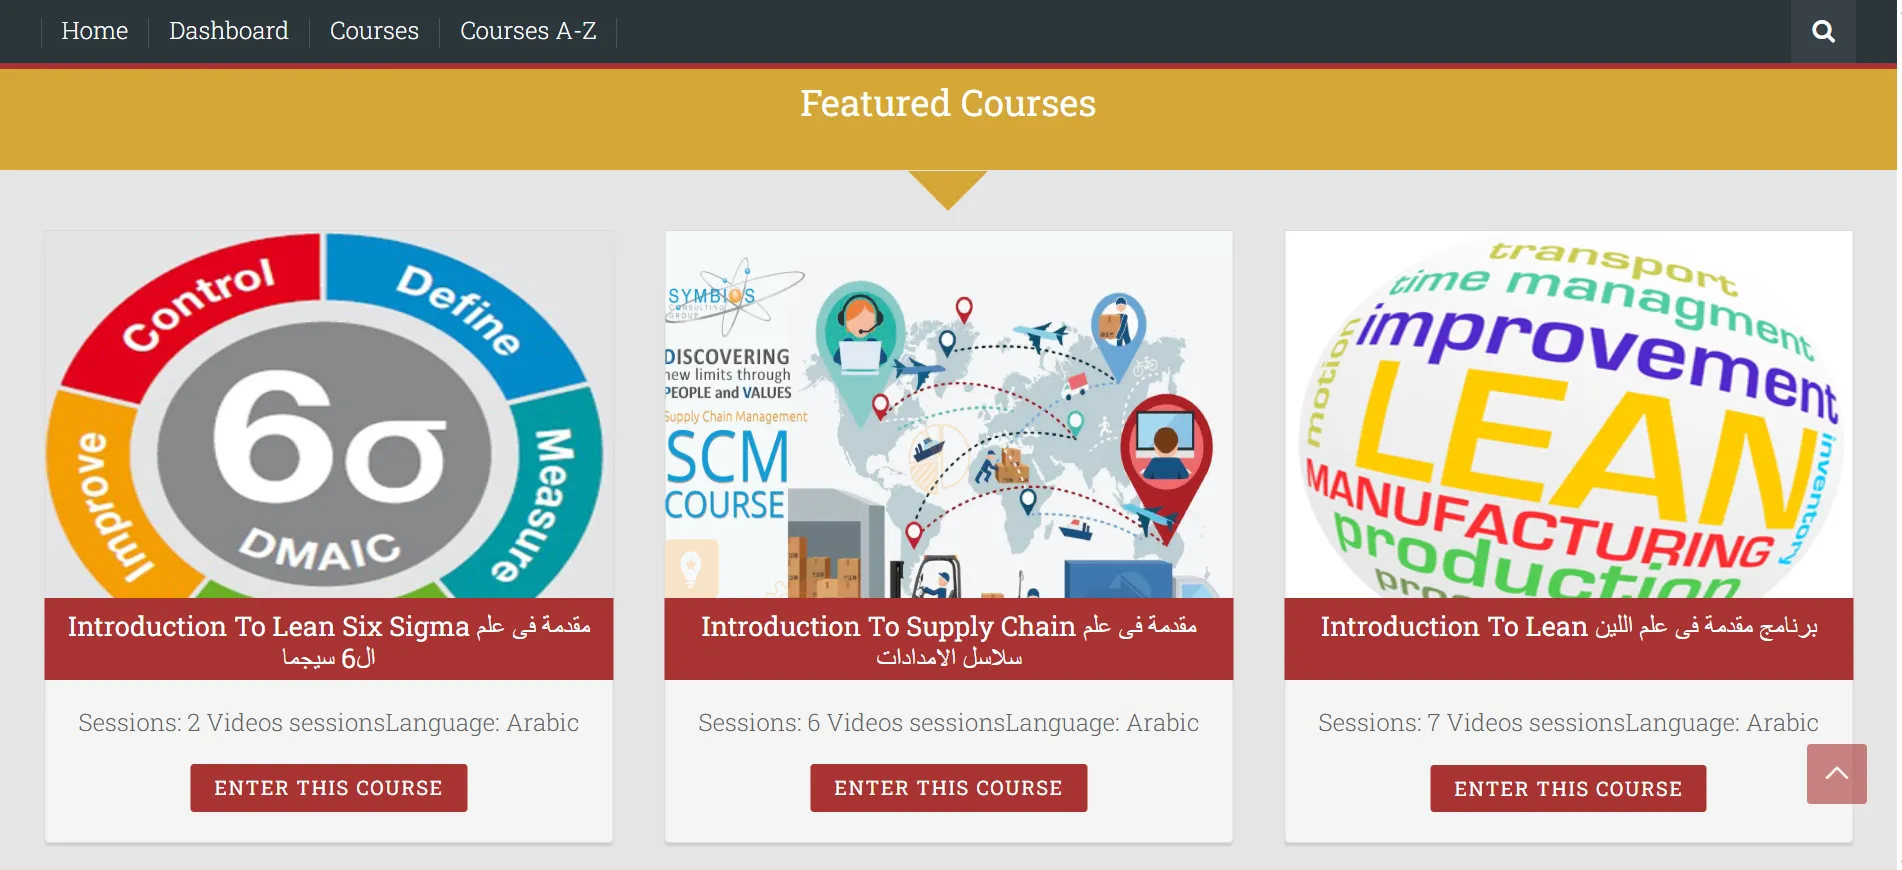Open the SCM Course supply chain thumbnail
This screenshot has width=1902, height=870.
(948, 415)
